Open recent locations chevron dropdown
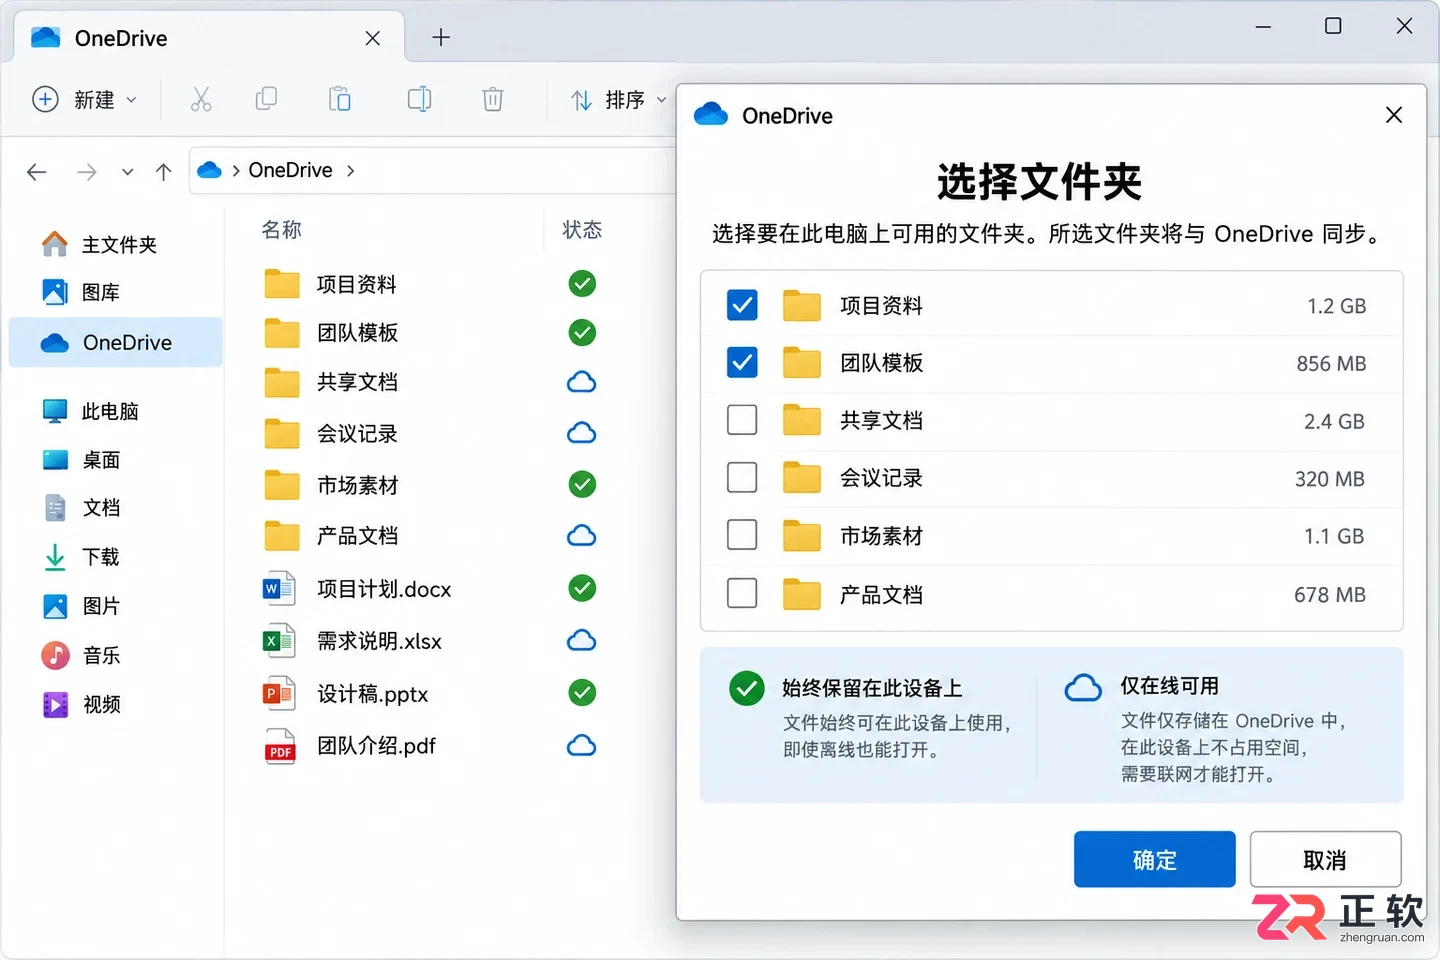 tap(127, 172)
